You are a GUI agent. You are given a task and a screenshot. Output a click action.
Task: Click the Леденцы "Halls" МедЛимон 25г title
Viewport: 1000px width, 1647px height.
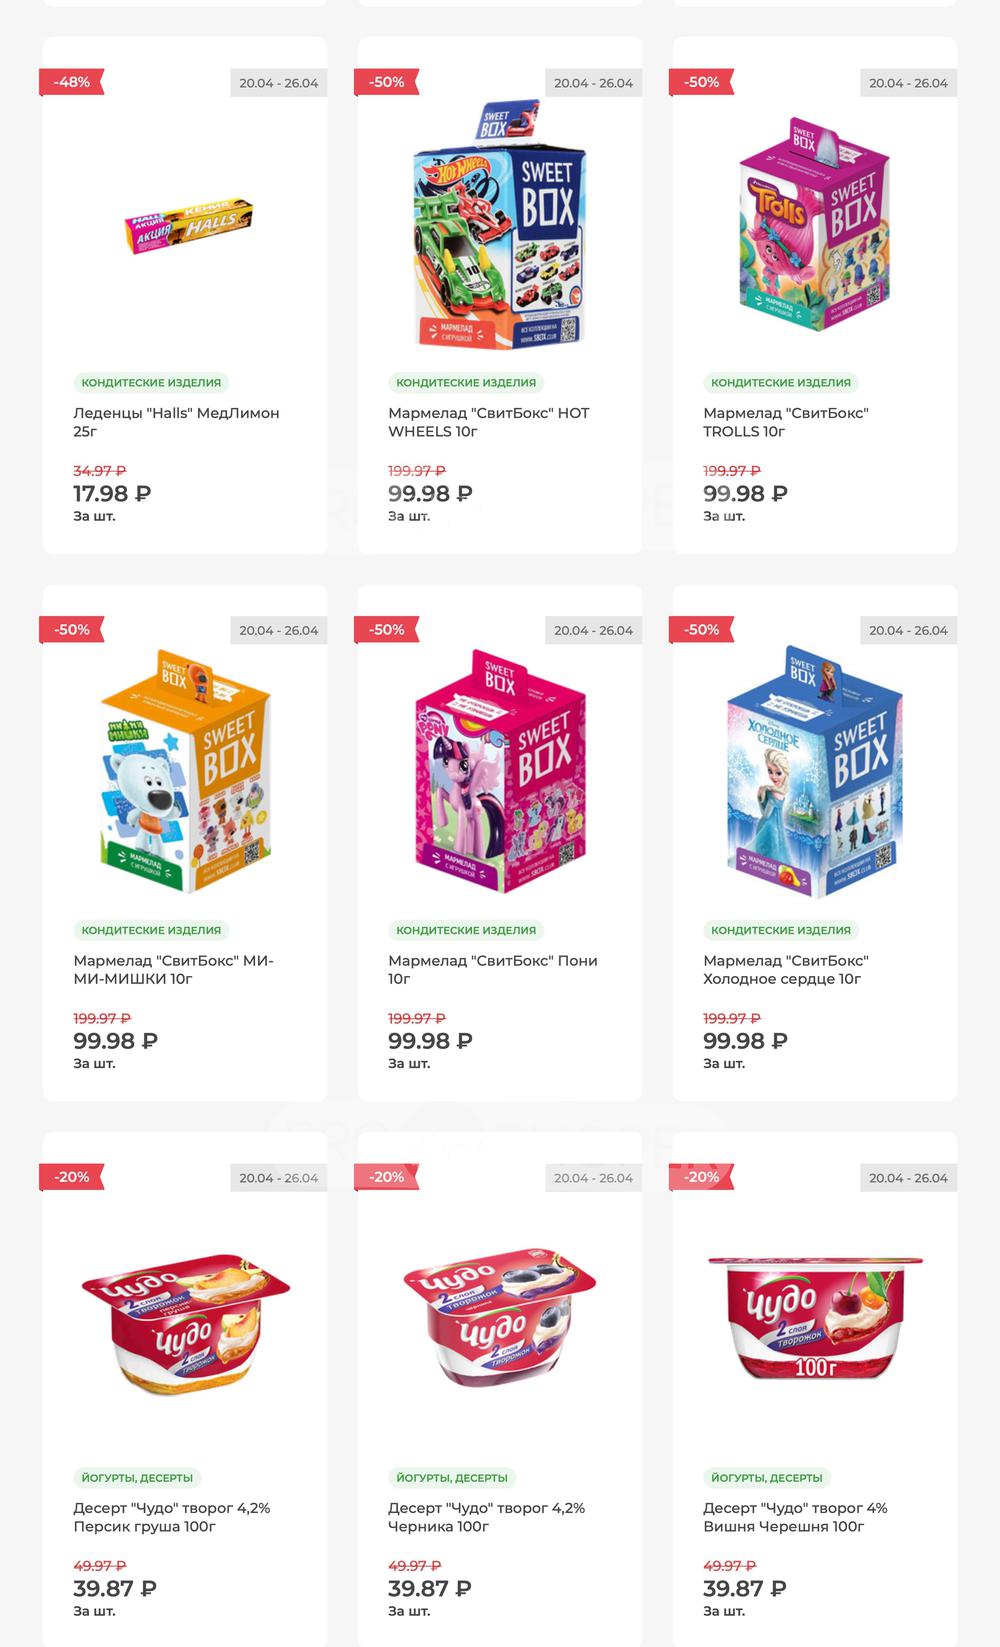pos(176,422)
